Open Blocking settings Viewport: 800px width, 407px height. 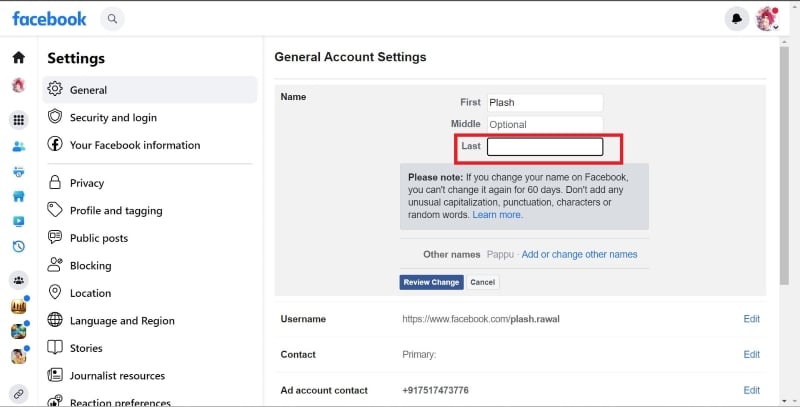150,265
